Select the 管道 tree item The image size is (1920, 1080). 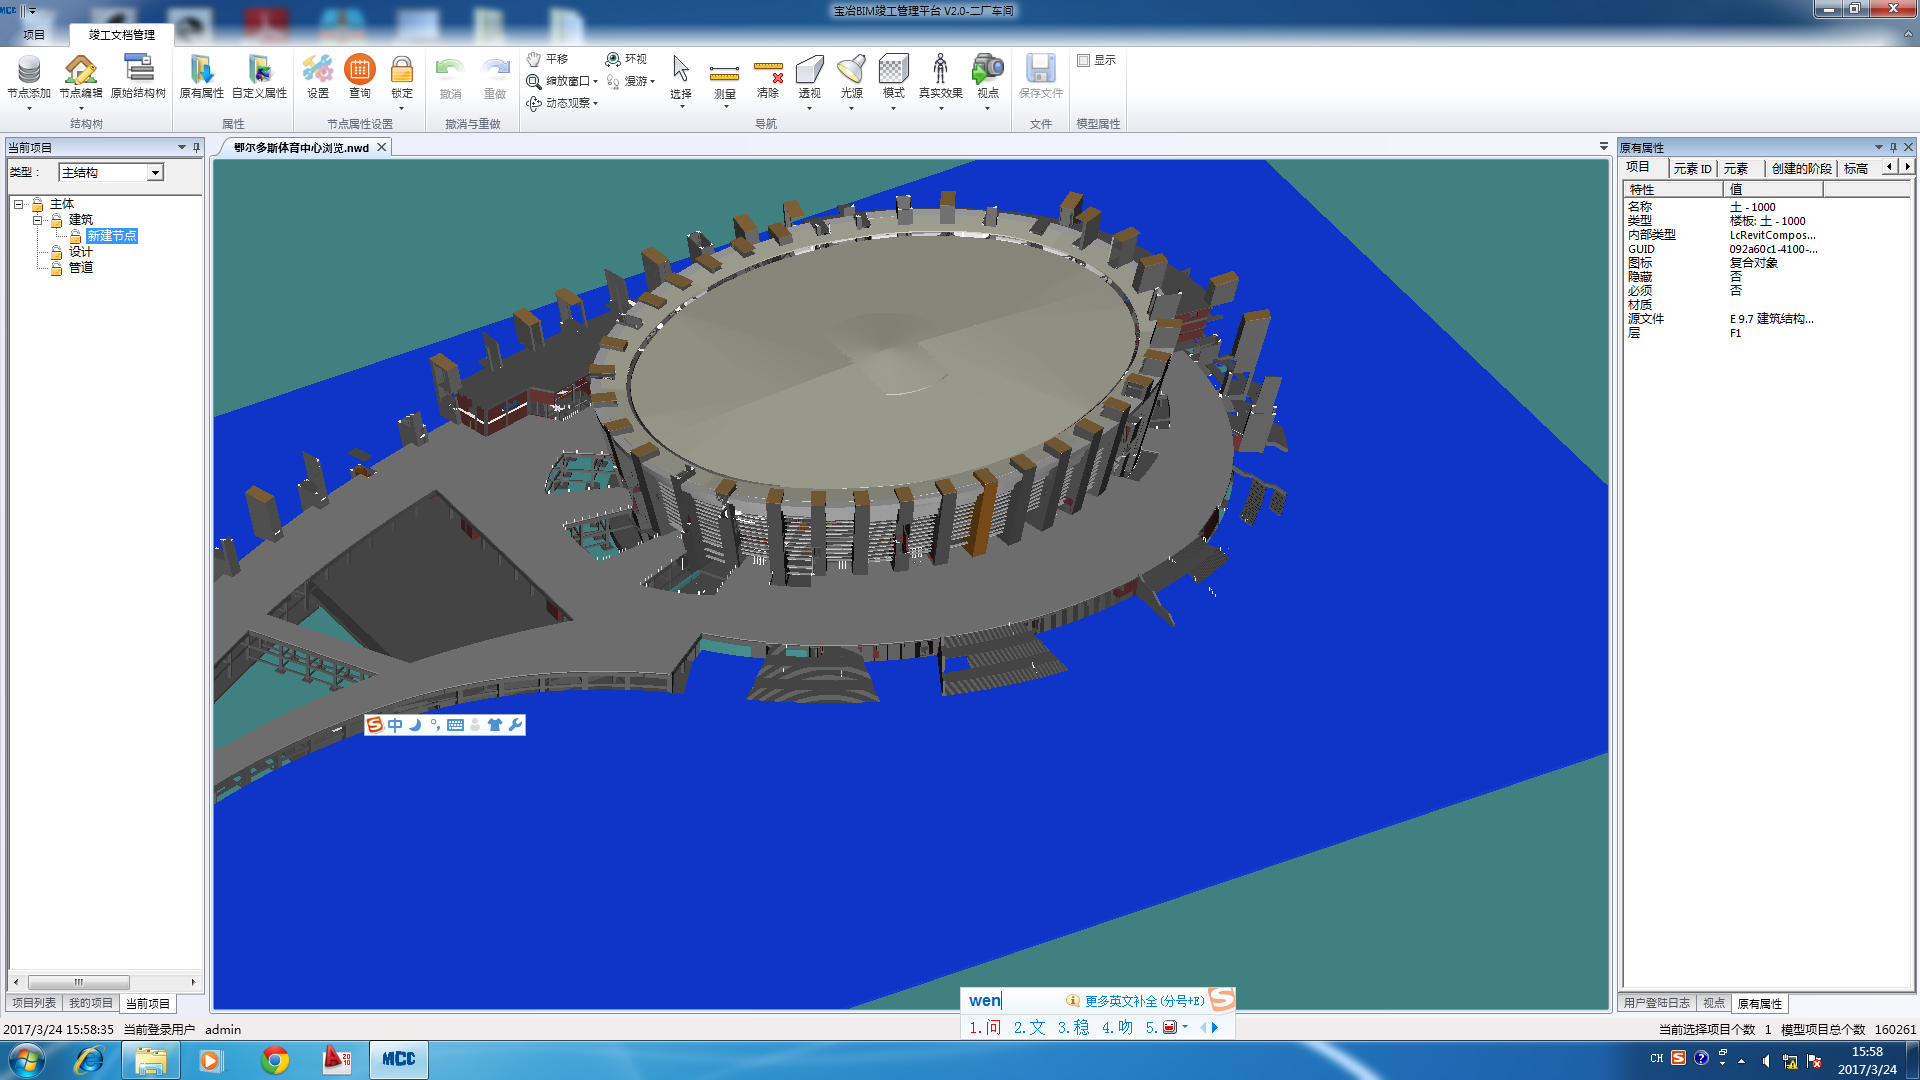click(81, 268)
